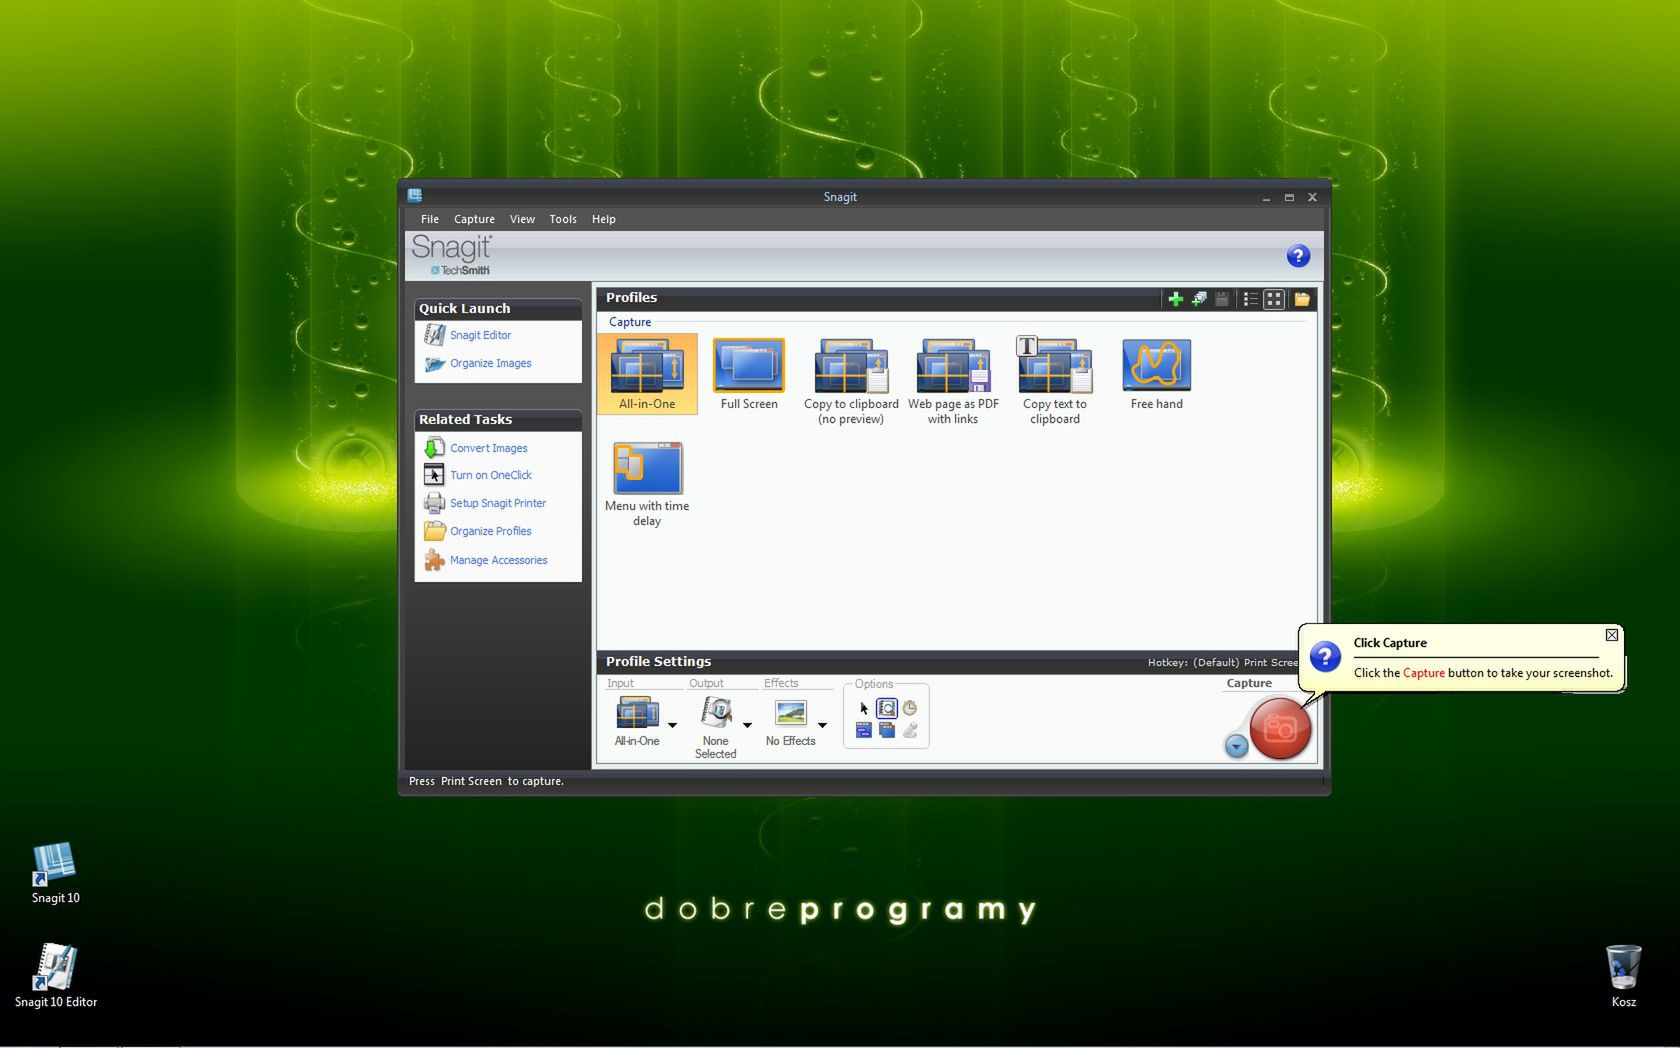1680x1048 pixels.
Task: Click the red Capture button
Action: pyautogui.click(x=1280, y=729)
